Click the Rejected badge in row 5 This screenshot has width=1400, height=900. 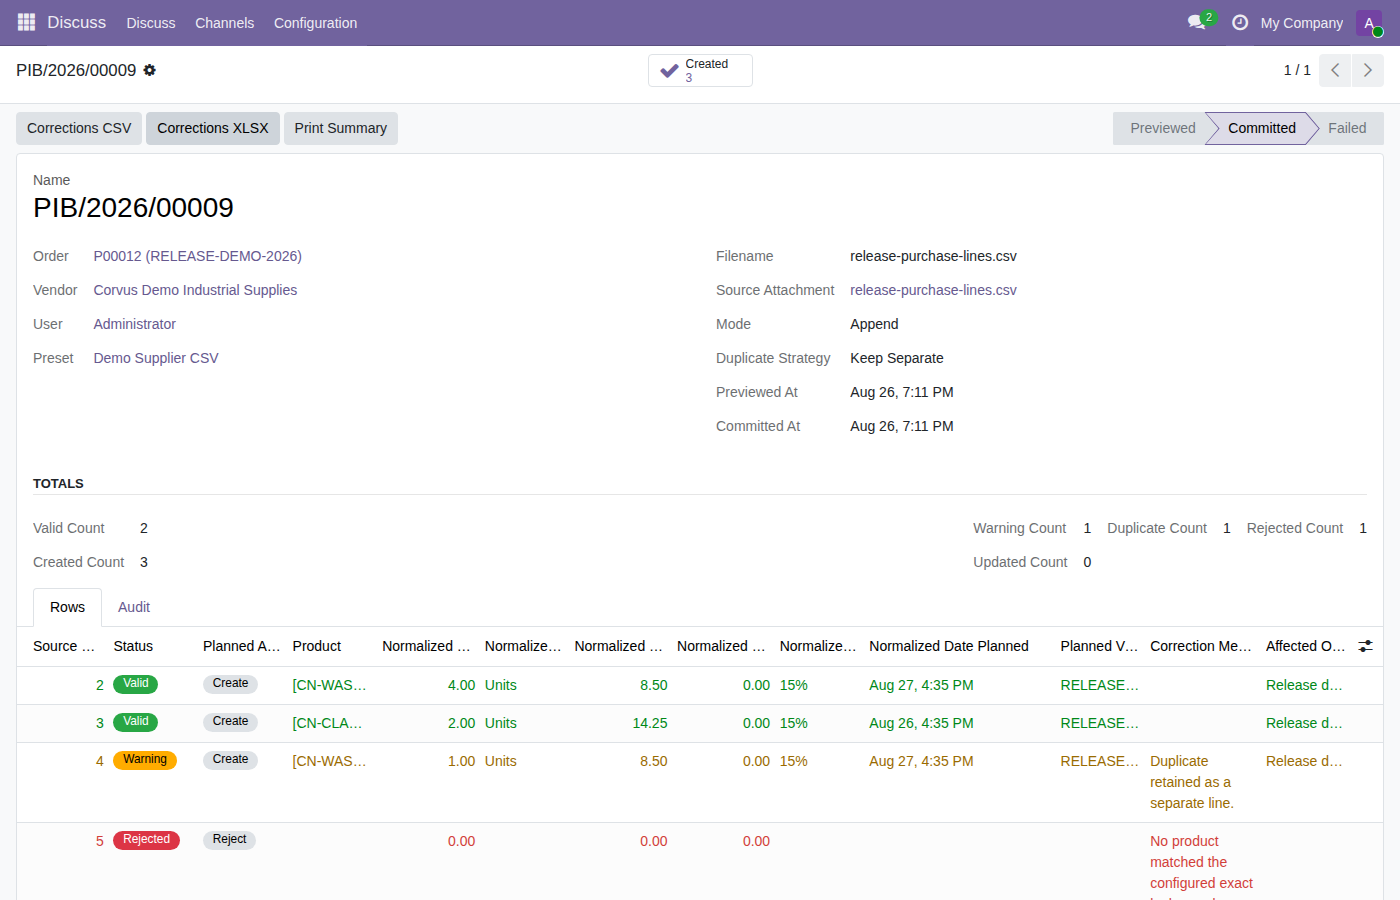pos(146,840)
